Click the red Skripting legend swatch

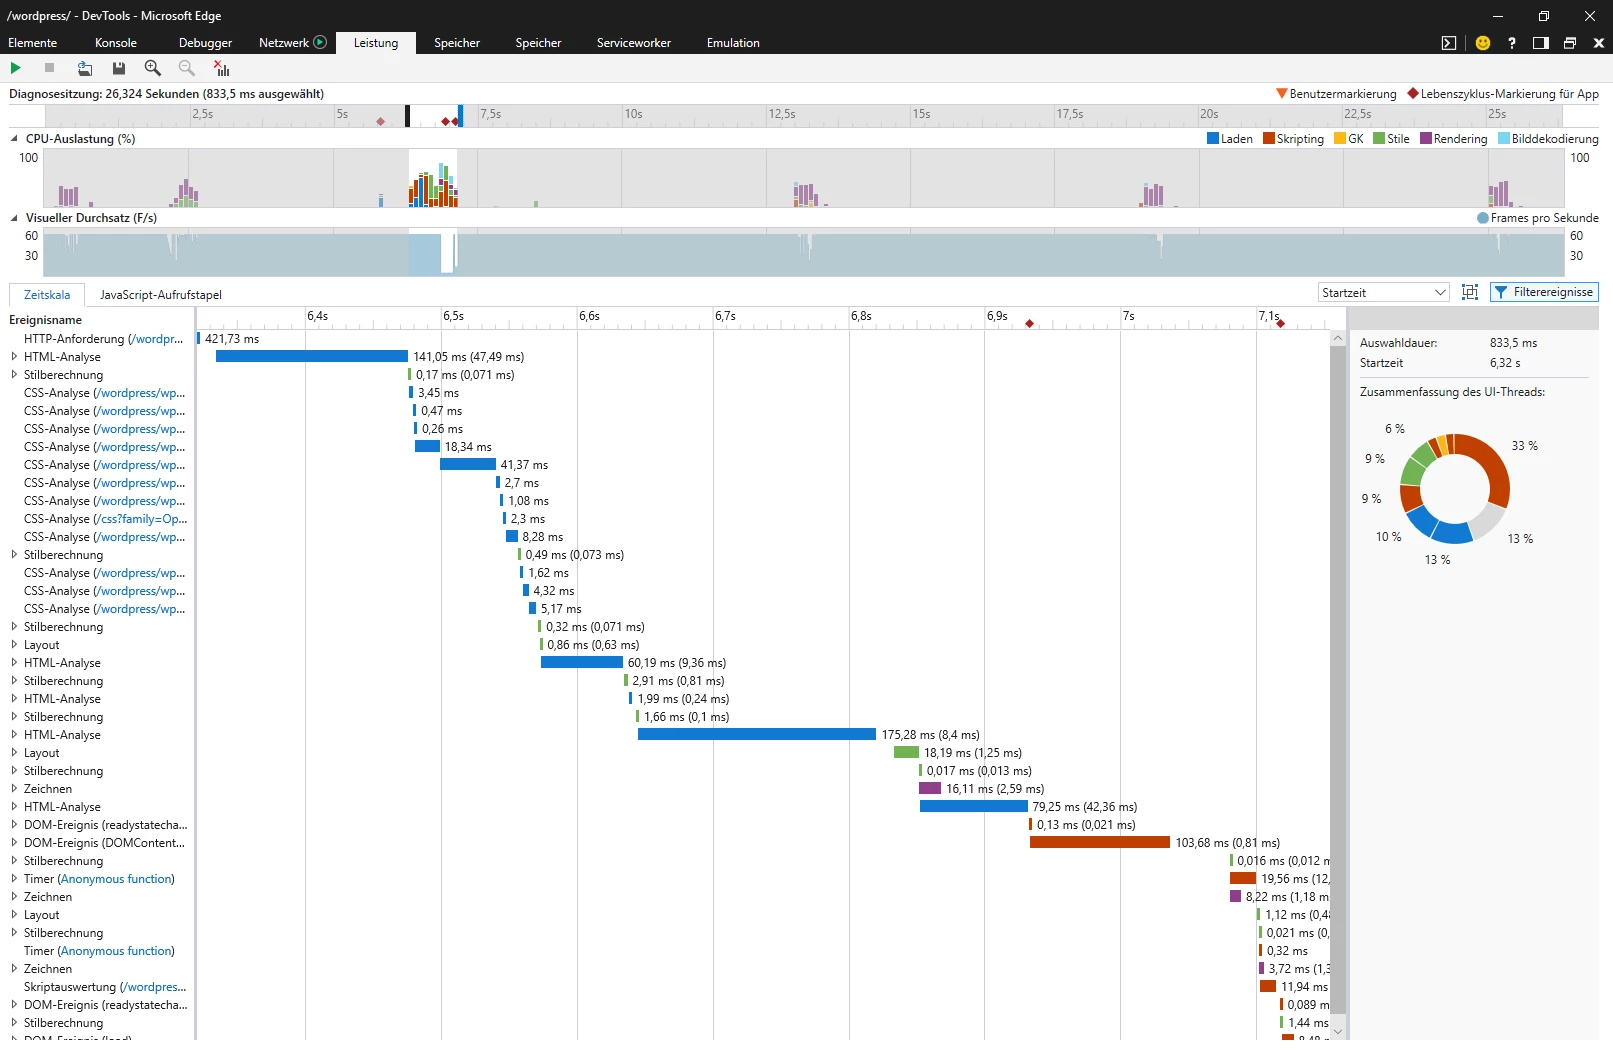pos(1269,139)
